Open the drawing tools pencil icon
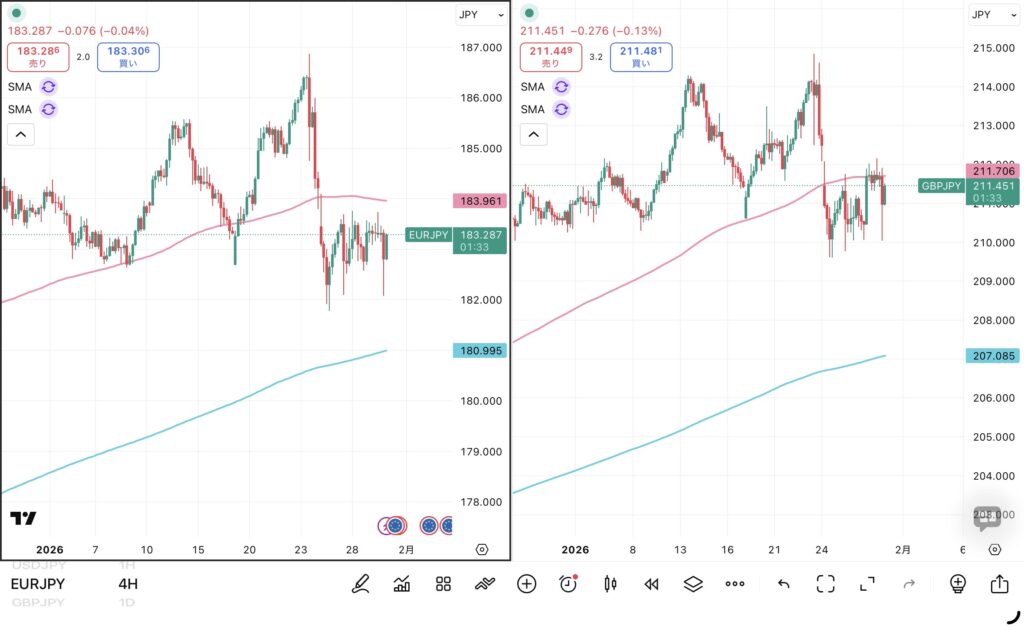The image size is (1024, 628). (x=361, y=584)
